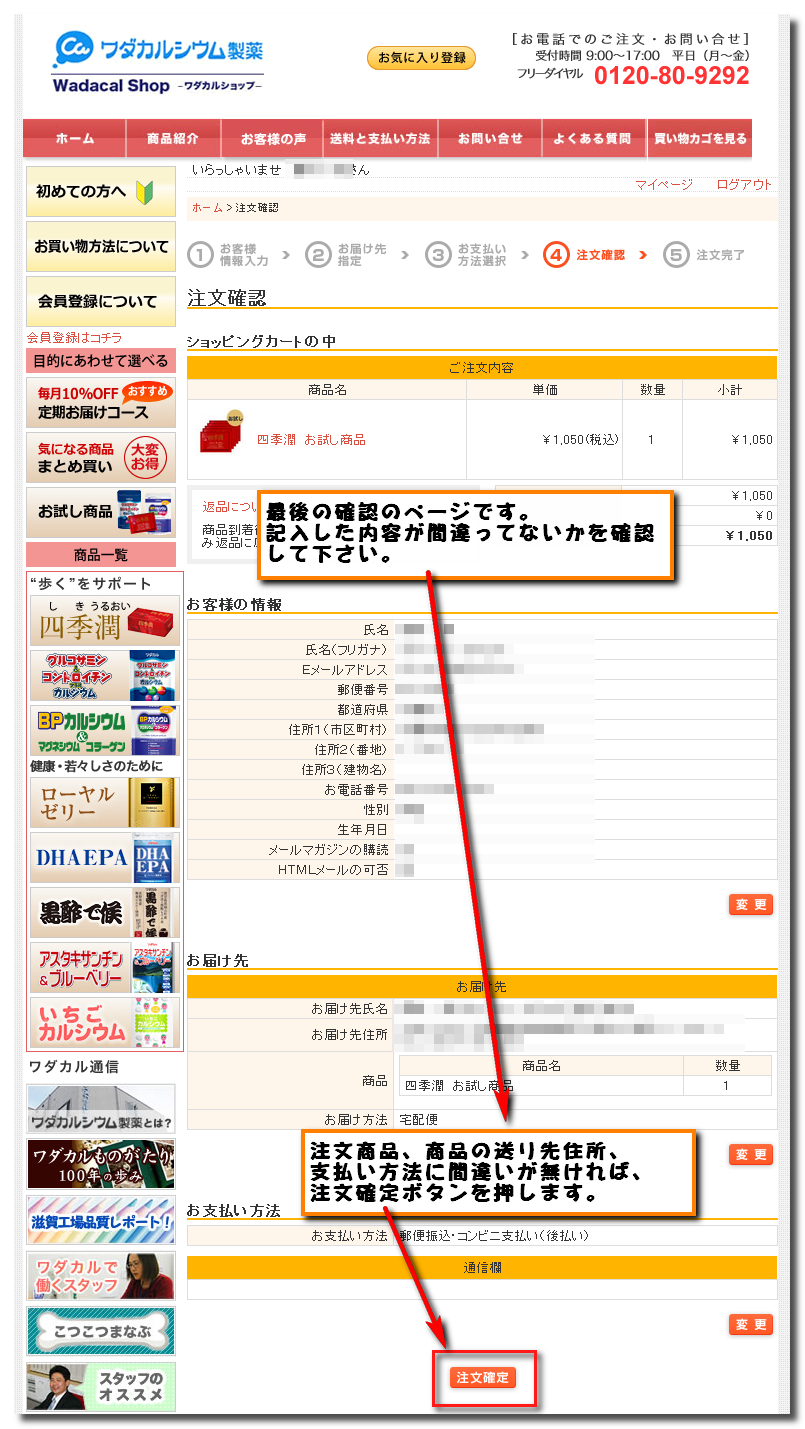Select the アスタキサンチン&ブルーベリー product banner
The image size is (805, 1429).
pyautogui.click(x=106, y=967)
